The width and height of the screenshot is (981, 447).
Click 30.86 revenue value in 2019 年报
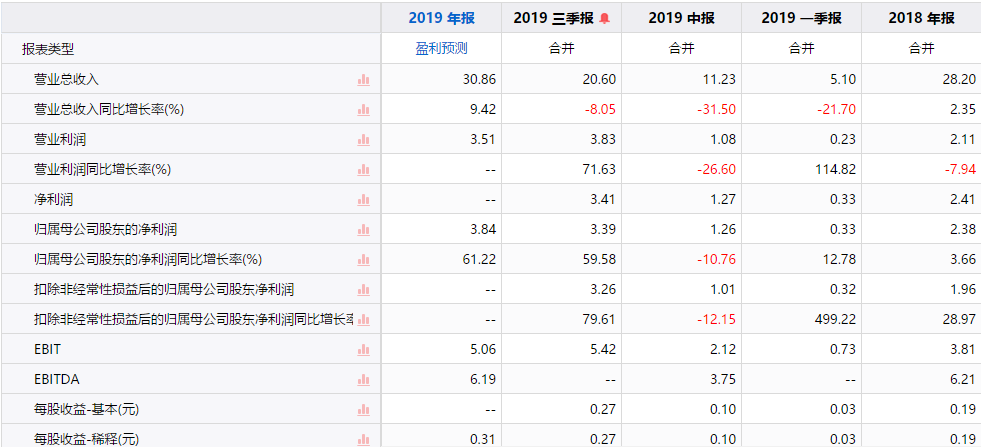(x=480, y=80)
